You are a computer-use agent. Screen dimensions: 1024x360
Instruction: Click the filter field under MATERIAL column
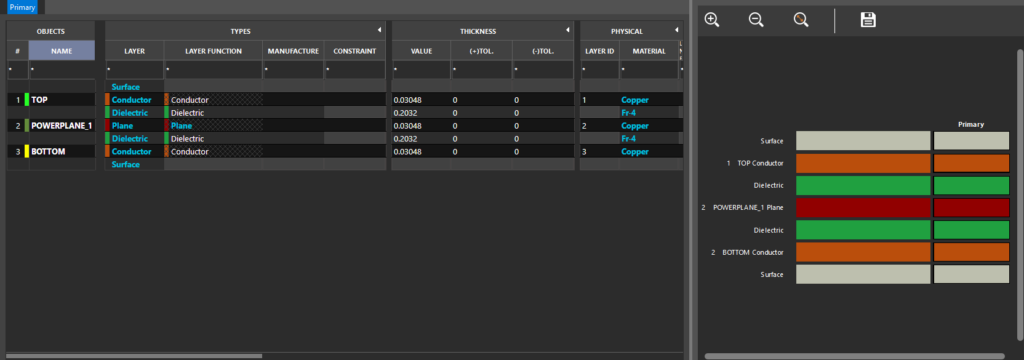click(648, 69)
